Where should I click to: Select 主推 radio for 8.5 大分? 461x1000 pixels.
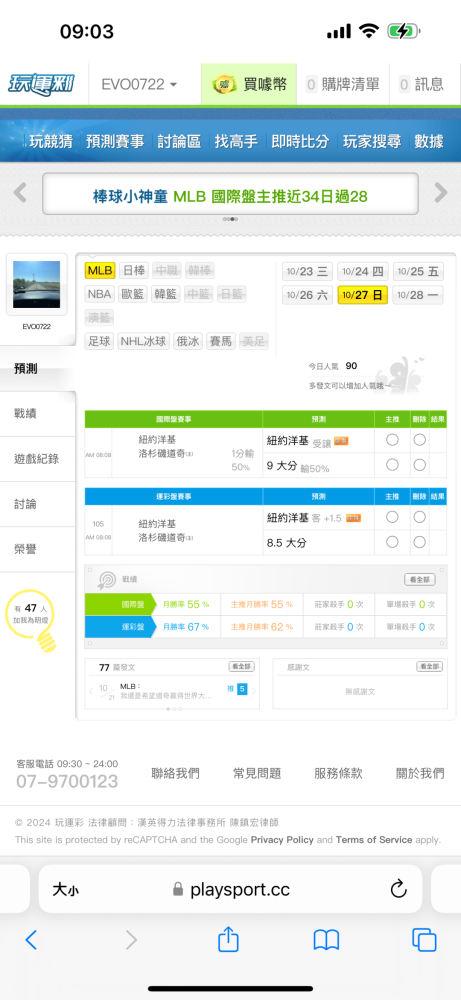392,542
